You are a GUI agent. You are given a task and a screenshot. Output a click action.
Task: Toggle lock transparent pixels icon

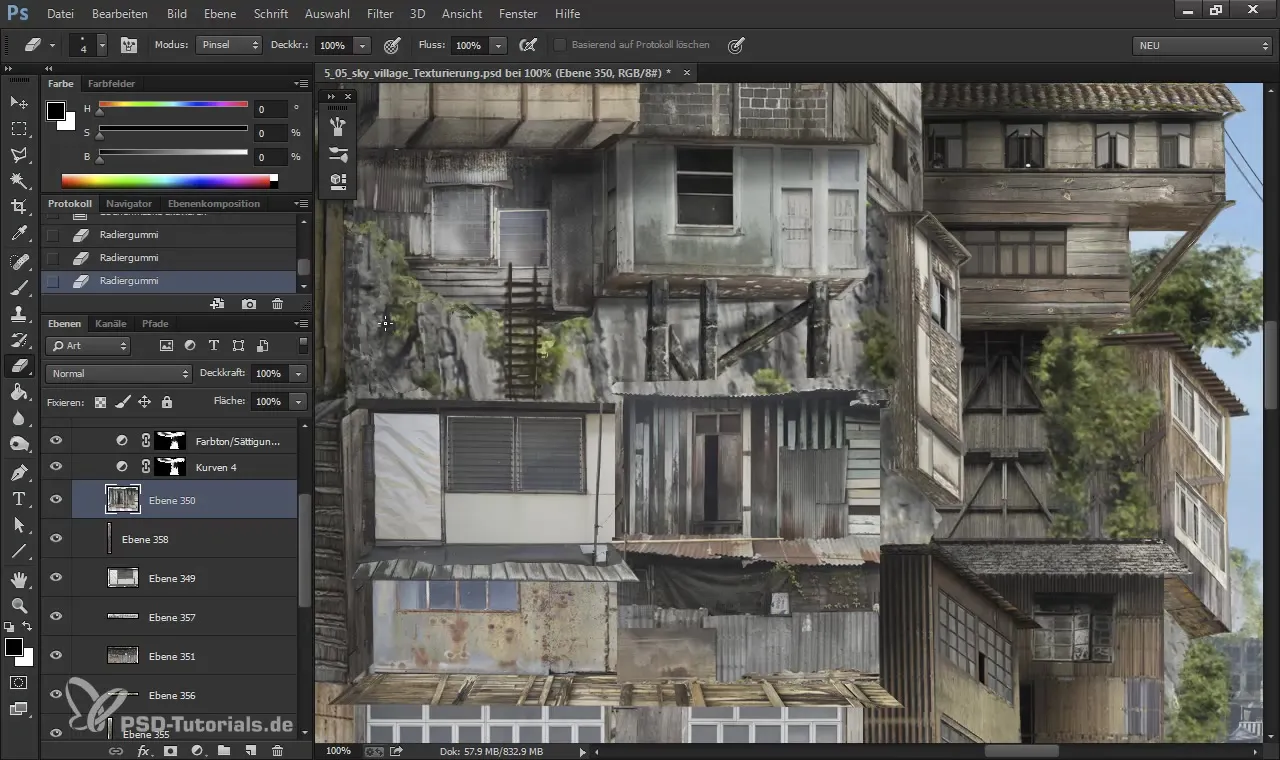100,402
